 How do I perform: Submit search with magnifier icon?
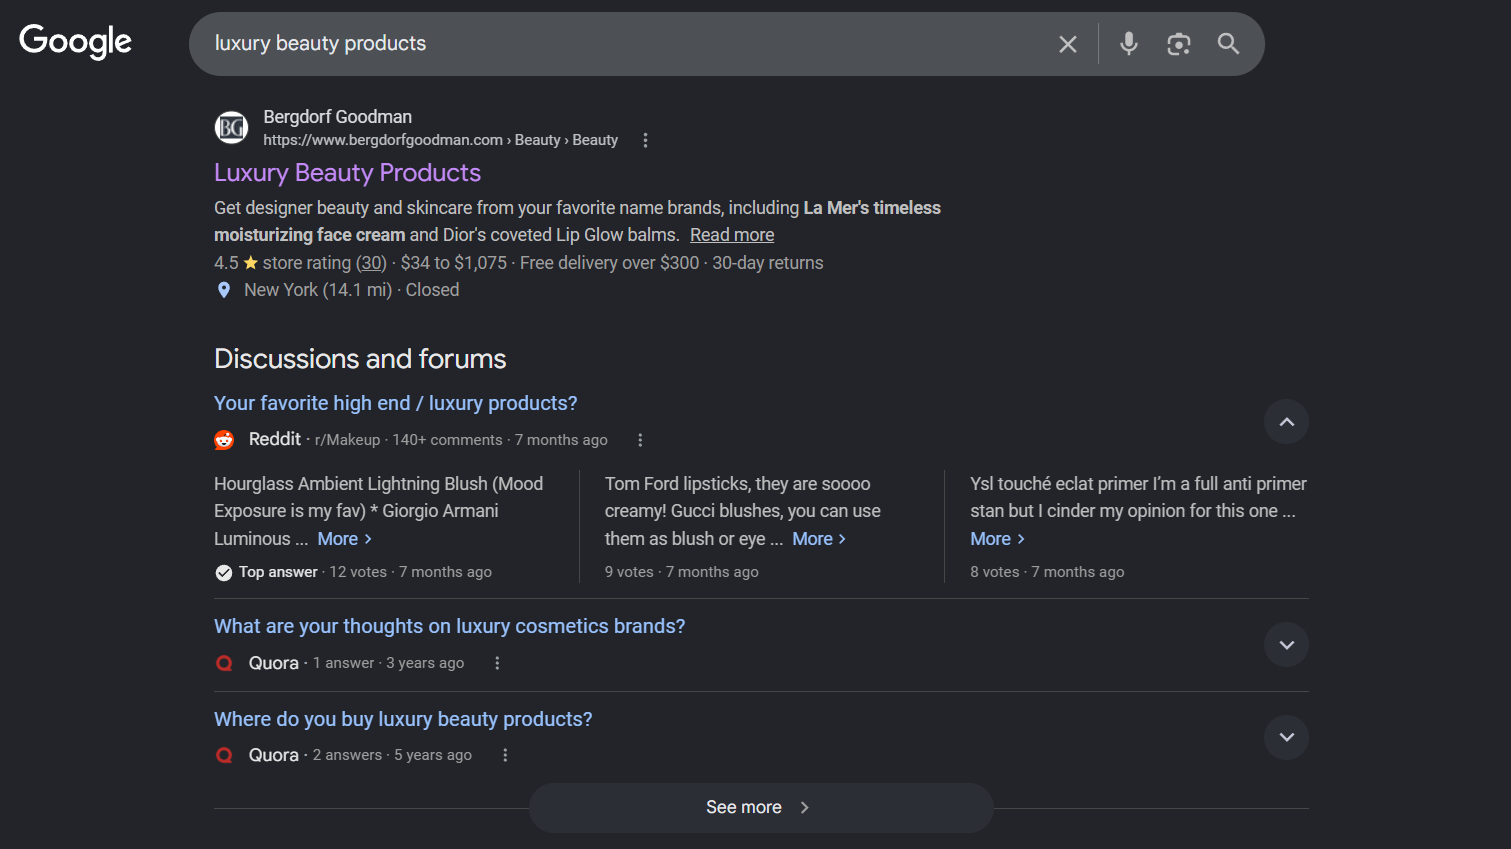pyautogui.click(x=1228, y=44)
